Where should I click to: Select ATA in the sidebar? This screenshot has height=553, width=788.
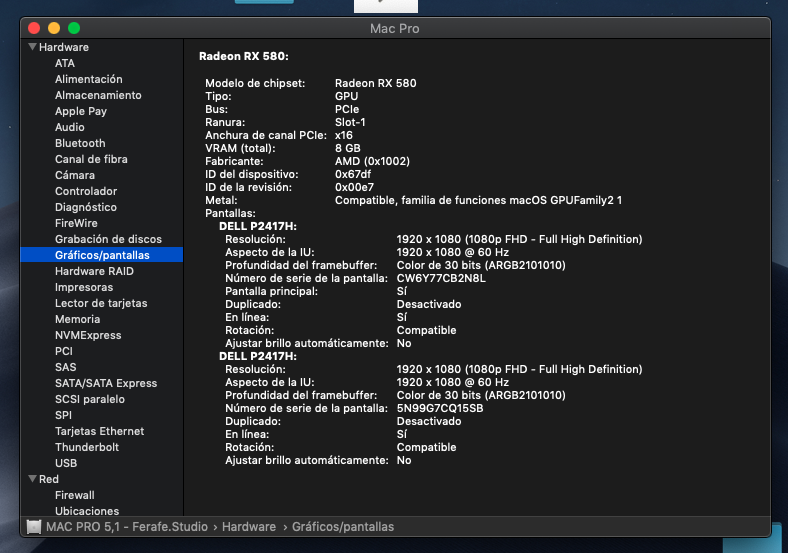point(65,63)
